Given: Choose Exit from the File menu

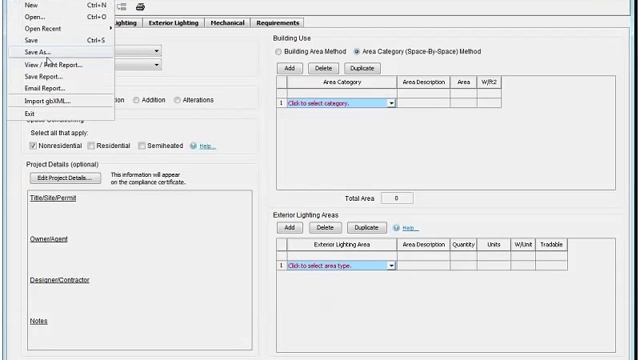Looking at the screenshot, I should [60, 114].
